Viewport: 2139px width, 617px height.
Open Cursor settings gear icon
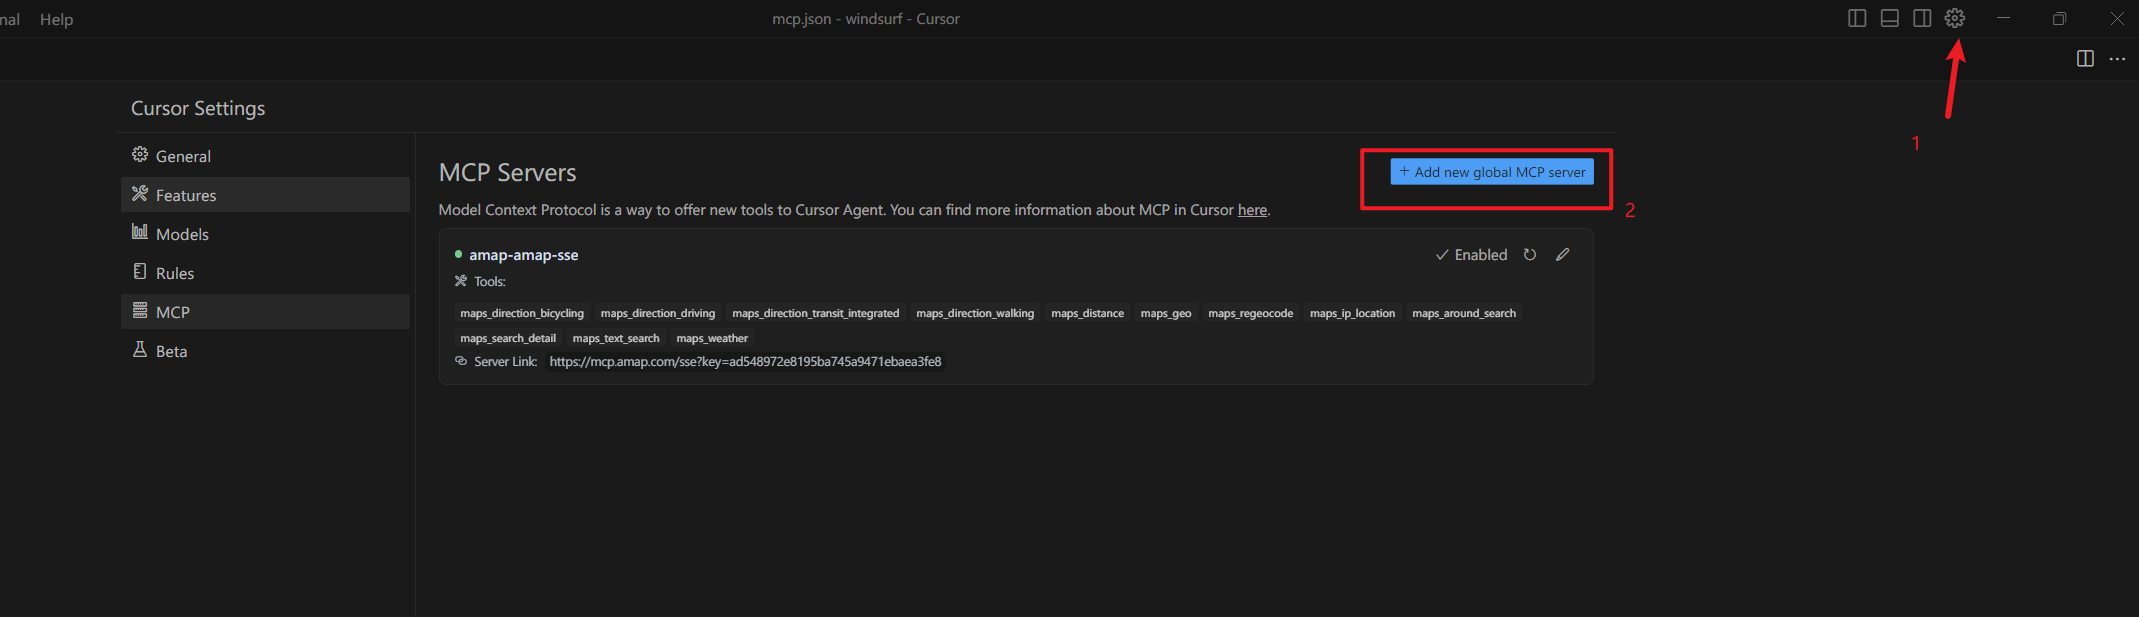click(1955, 18)
